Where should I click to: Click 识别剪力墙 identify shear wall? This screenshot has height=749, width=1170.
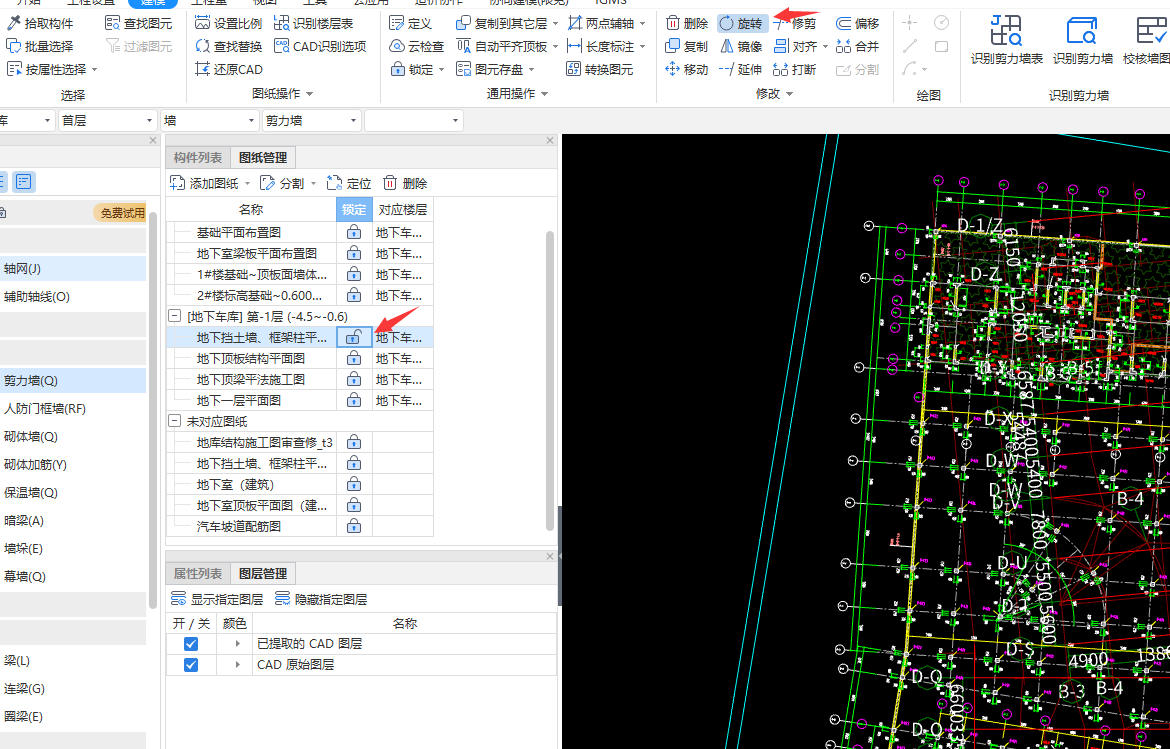(x=1083, y=42)
